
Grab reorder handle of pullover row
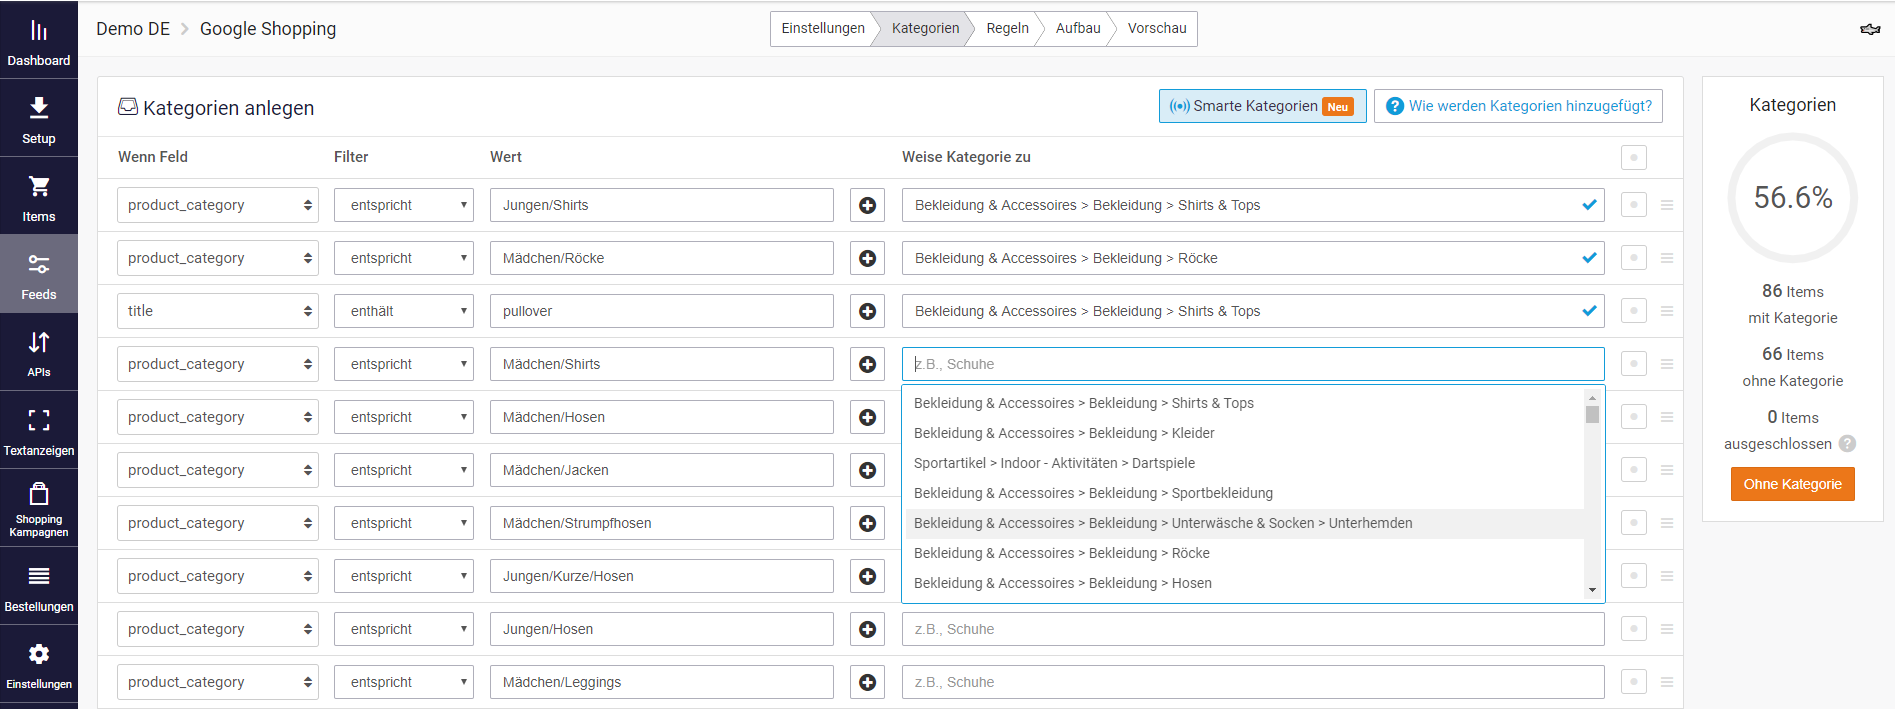(x=1667, y=311)
